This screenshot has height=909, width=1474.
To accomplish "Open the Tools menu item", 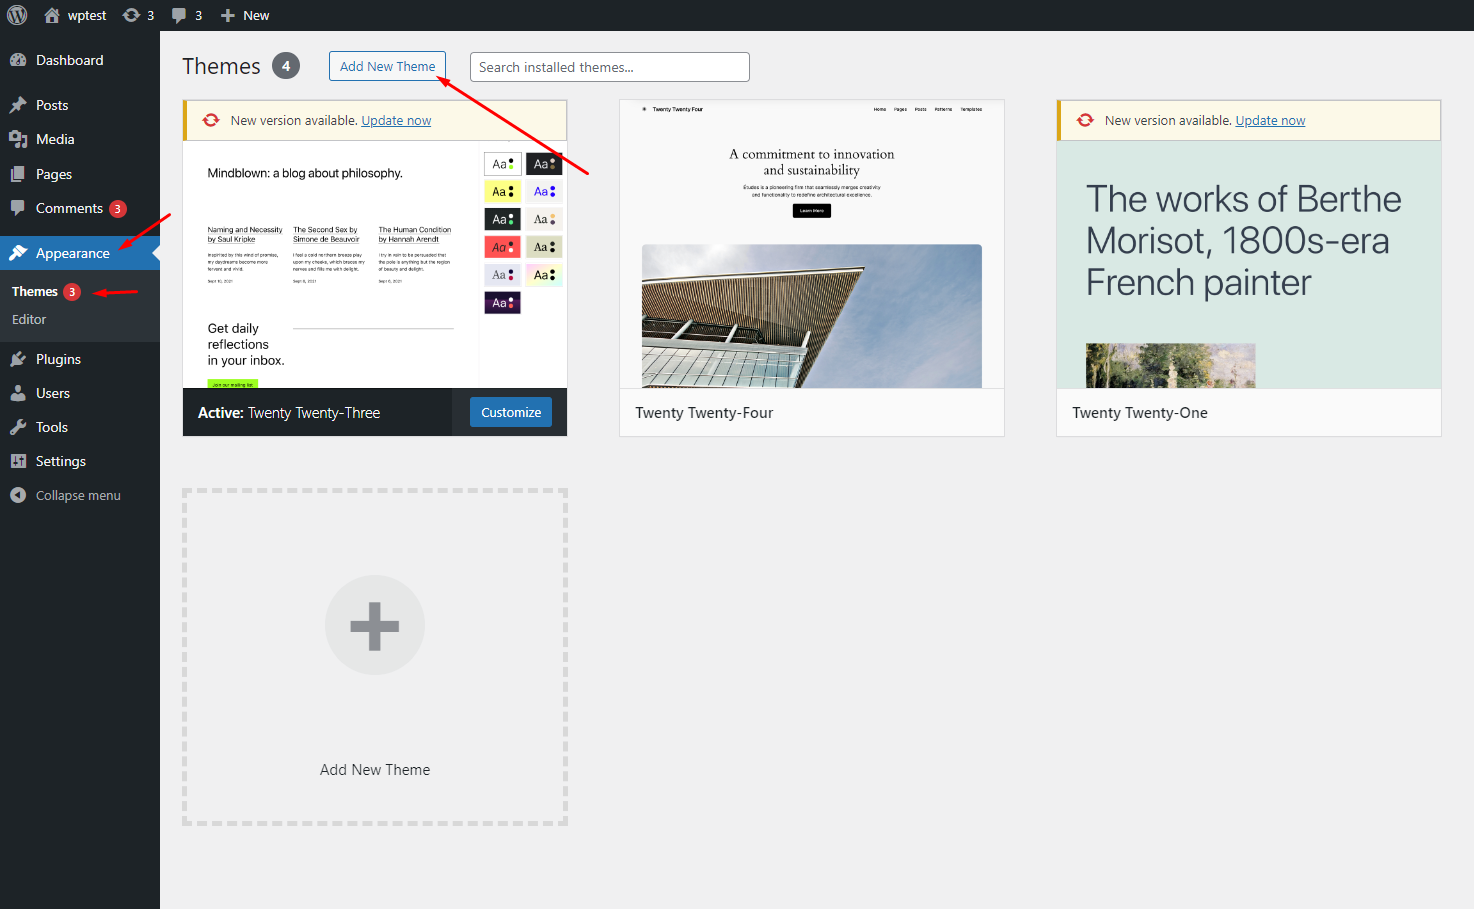I will click(51, 427).
